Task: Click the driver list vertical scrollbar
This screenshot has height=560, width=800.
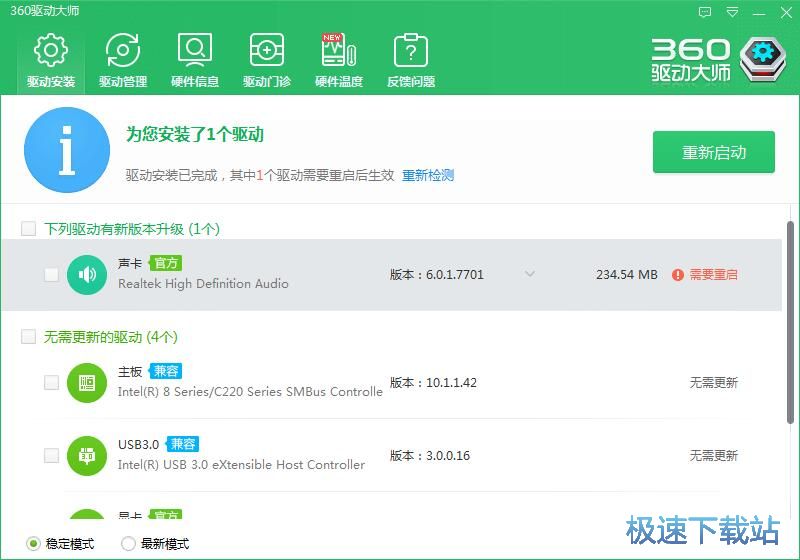Action: pos(790,322)
